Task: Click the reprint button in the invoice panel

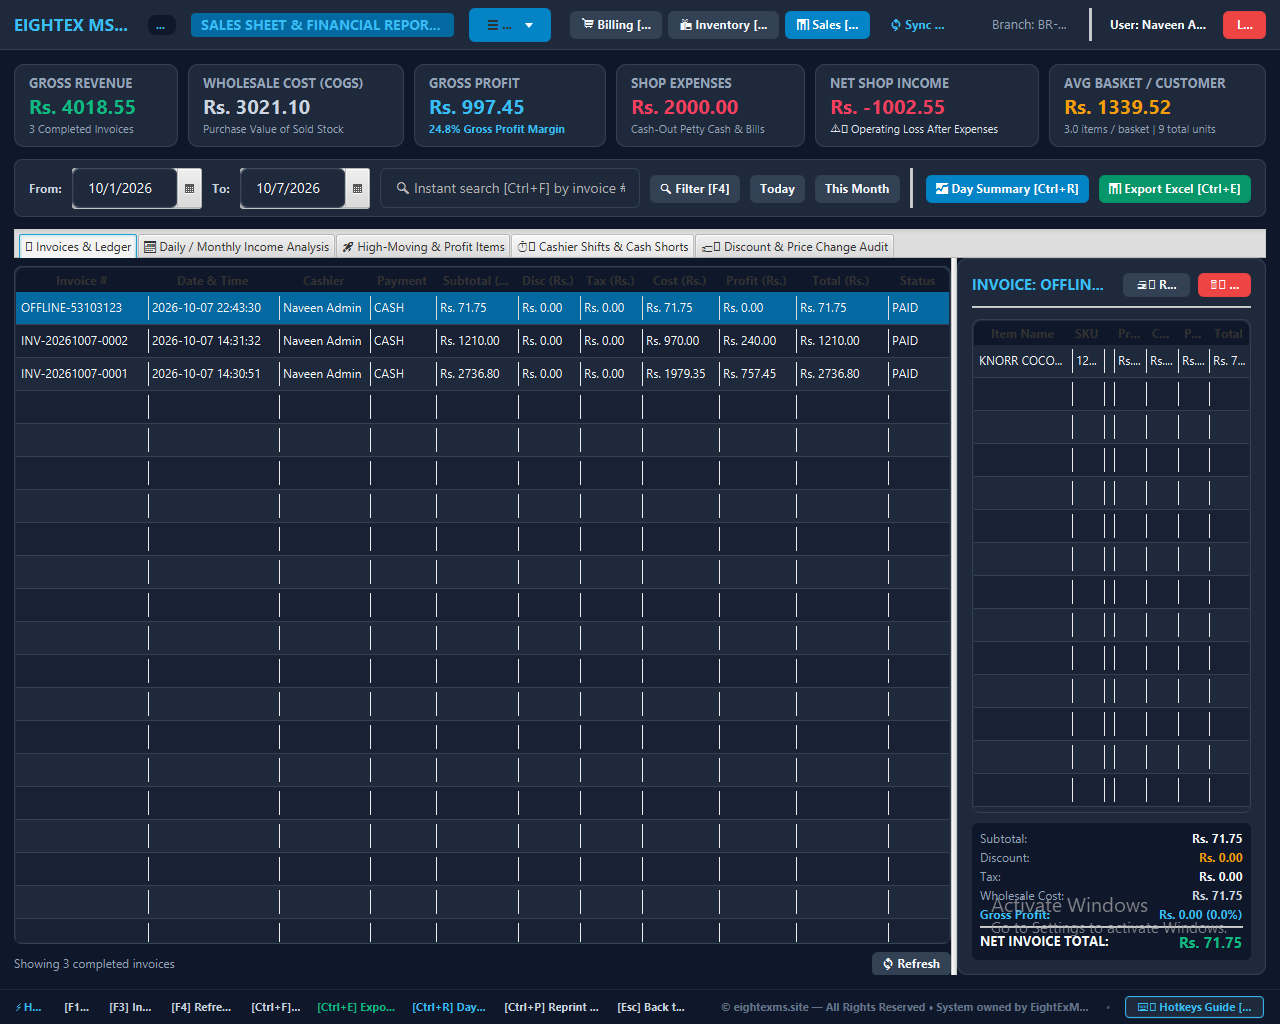Action: 1156,285
